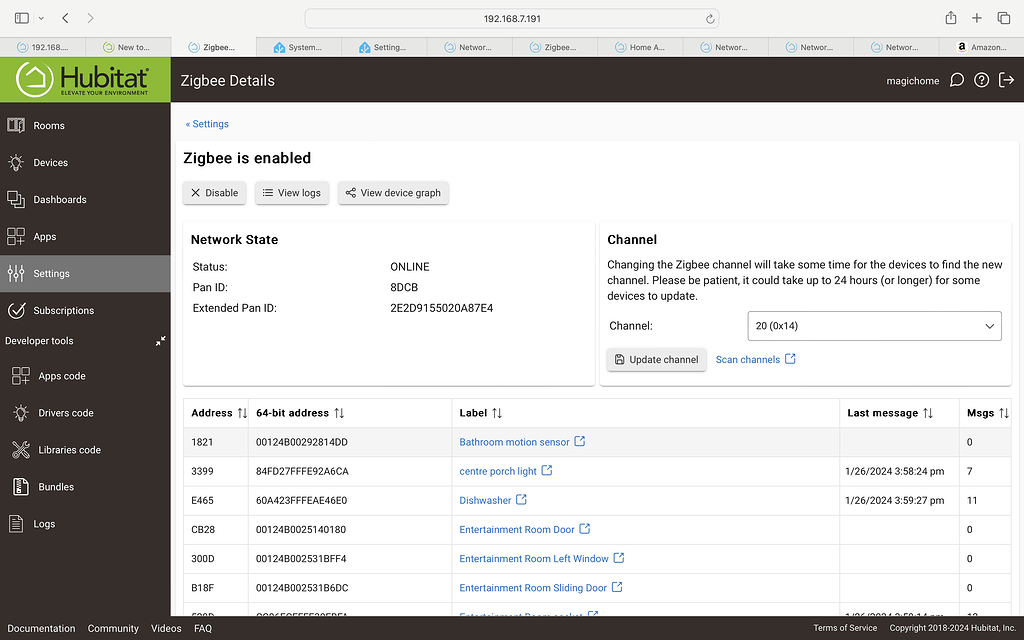The image size is (1024, 640).
Task: Click the logout arrow icon
Action: click(1006, 81)
